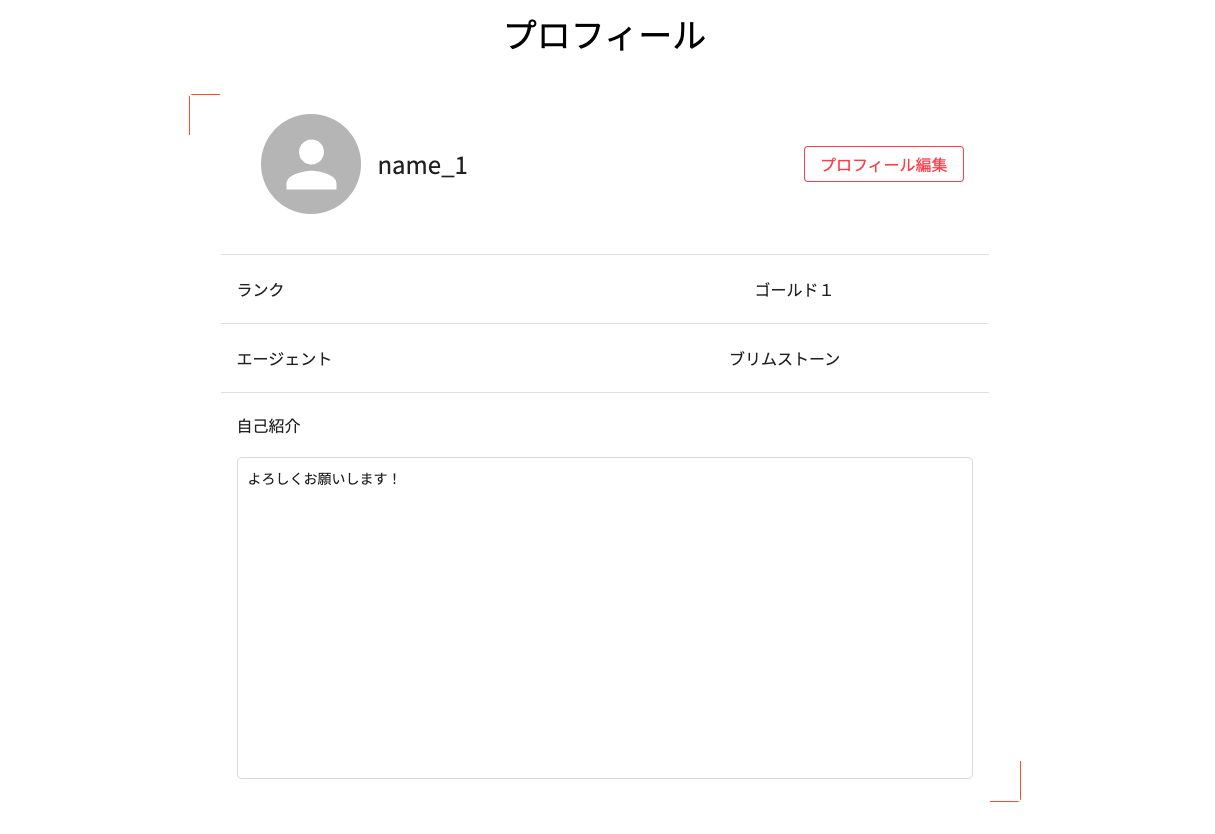The height and width of the screenshot is (834, 1215).
Task: Click the divider line below the ランク row
Action: click(605, 324)
